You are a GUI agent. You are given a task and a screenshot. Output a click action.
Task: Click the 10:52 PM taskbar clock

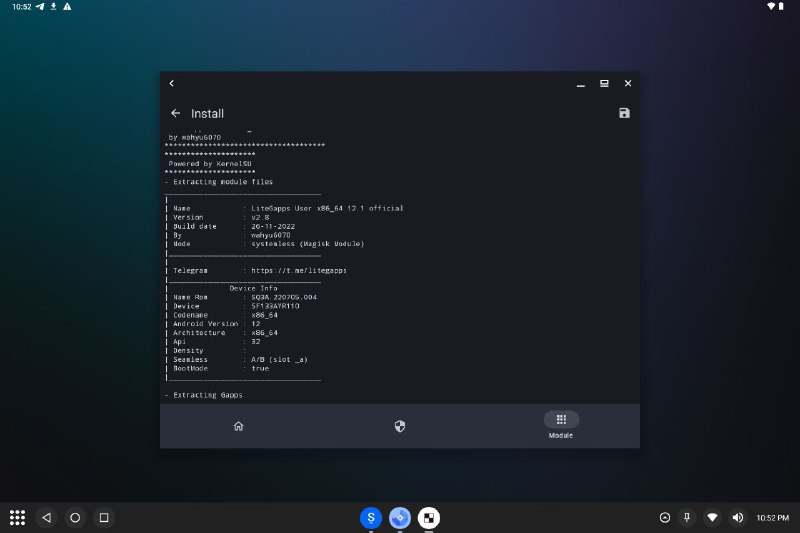click(772, 518)
